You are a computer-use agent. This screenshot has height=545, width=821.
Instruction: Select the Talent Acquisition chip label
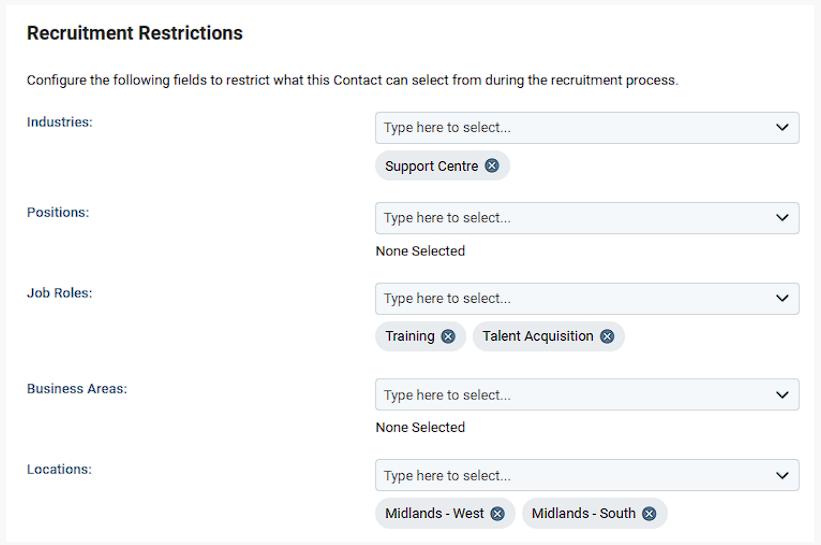pos(538,336)
